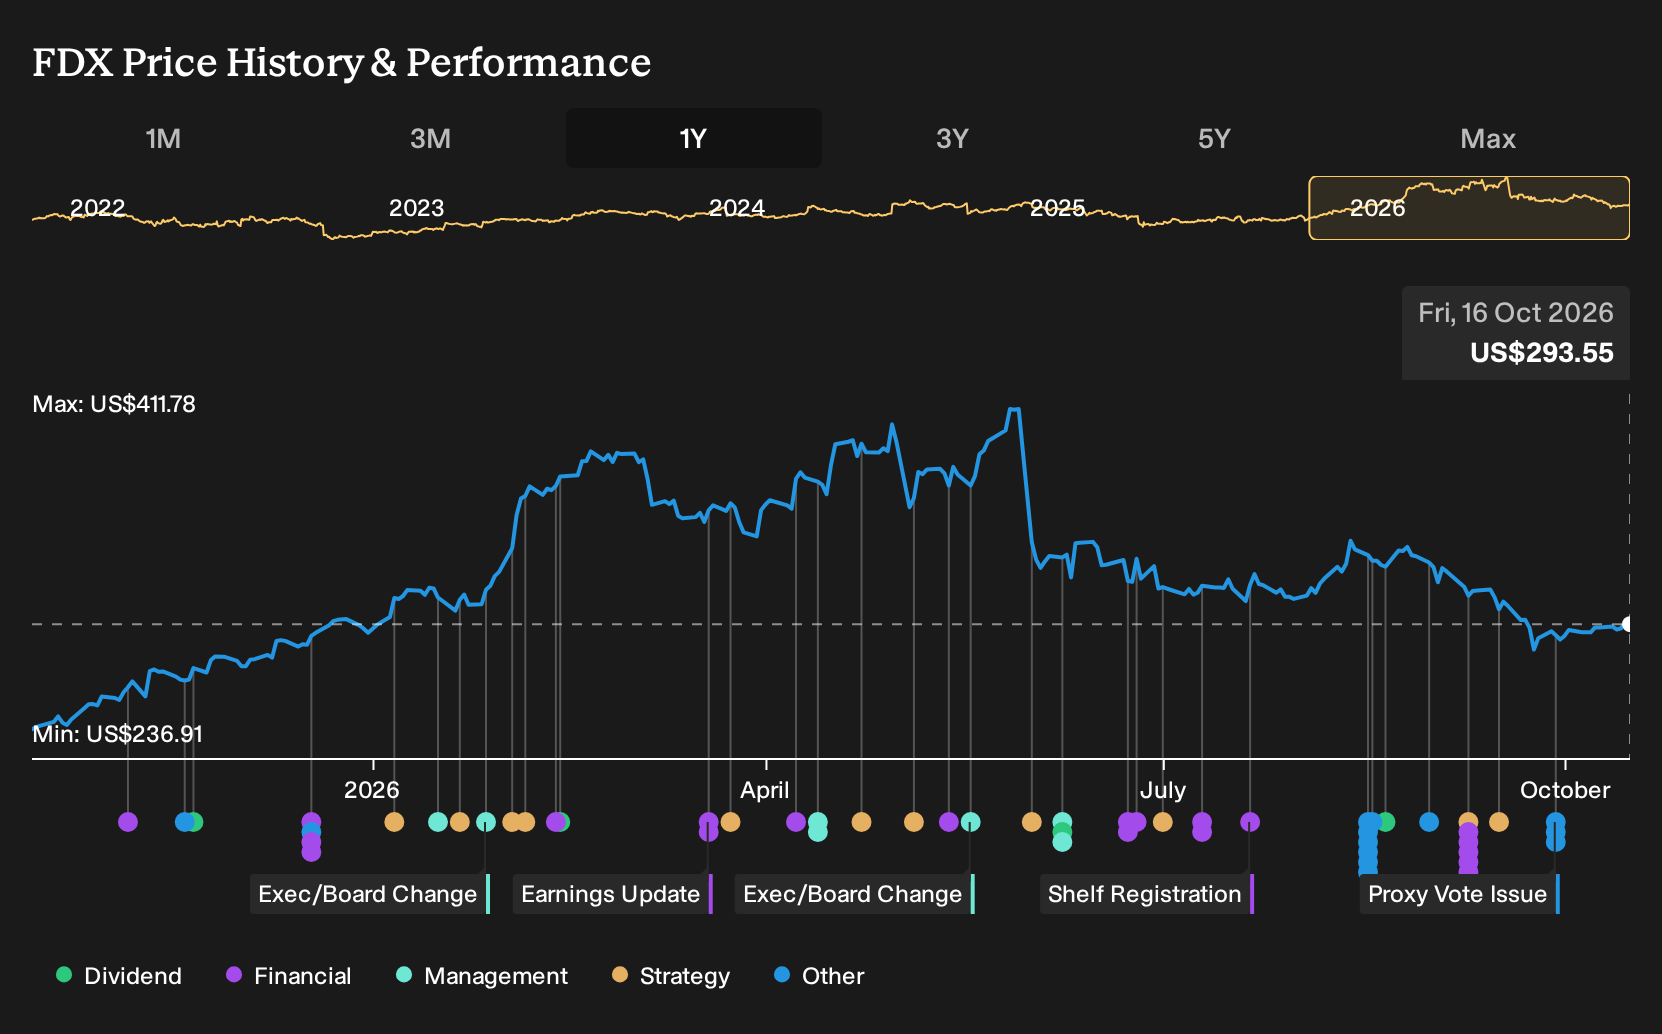Toggle the Financial events legend filter

pos(289,975)
